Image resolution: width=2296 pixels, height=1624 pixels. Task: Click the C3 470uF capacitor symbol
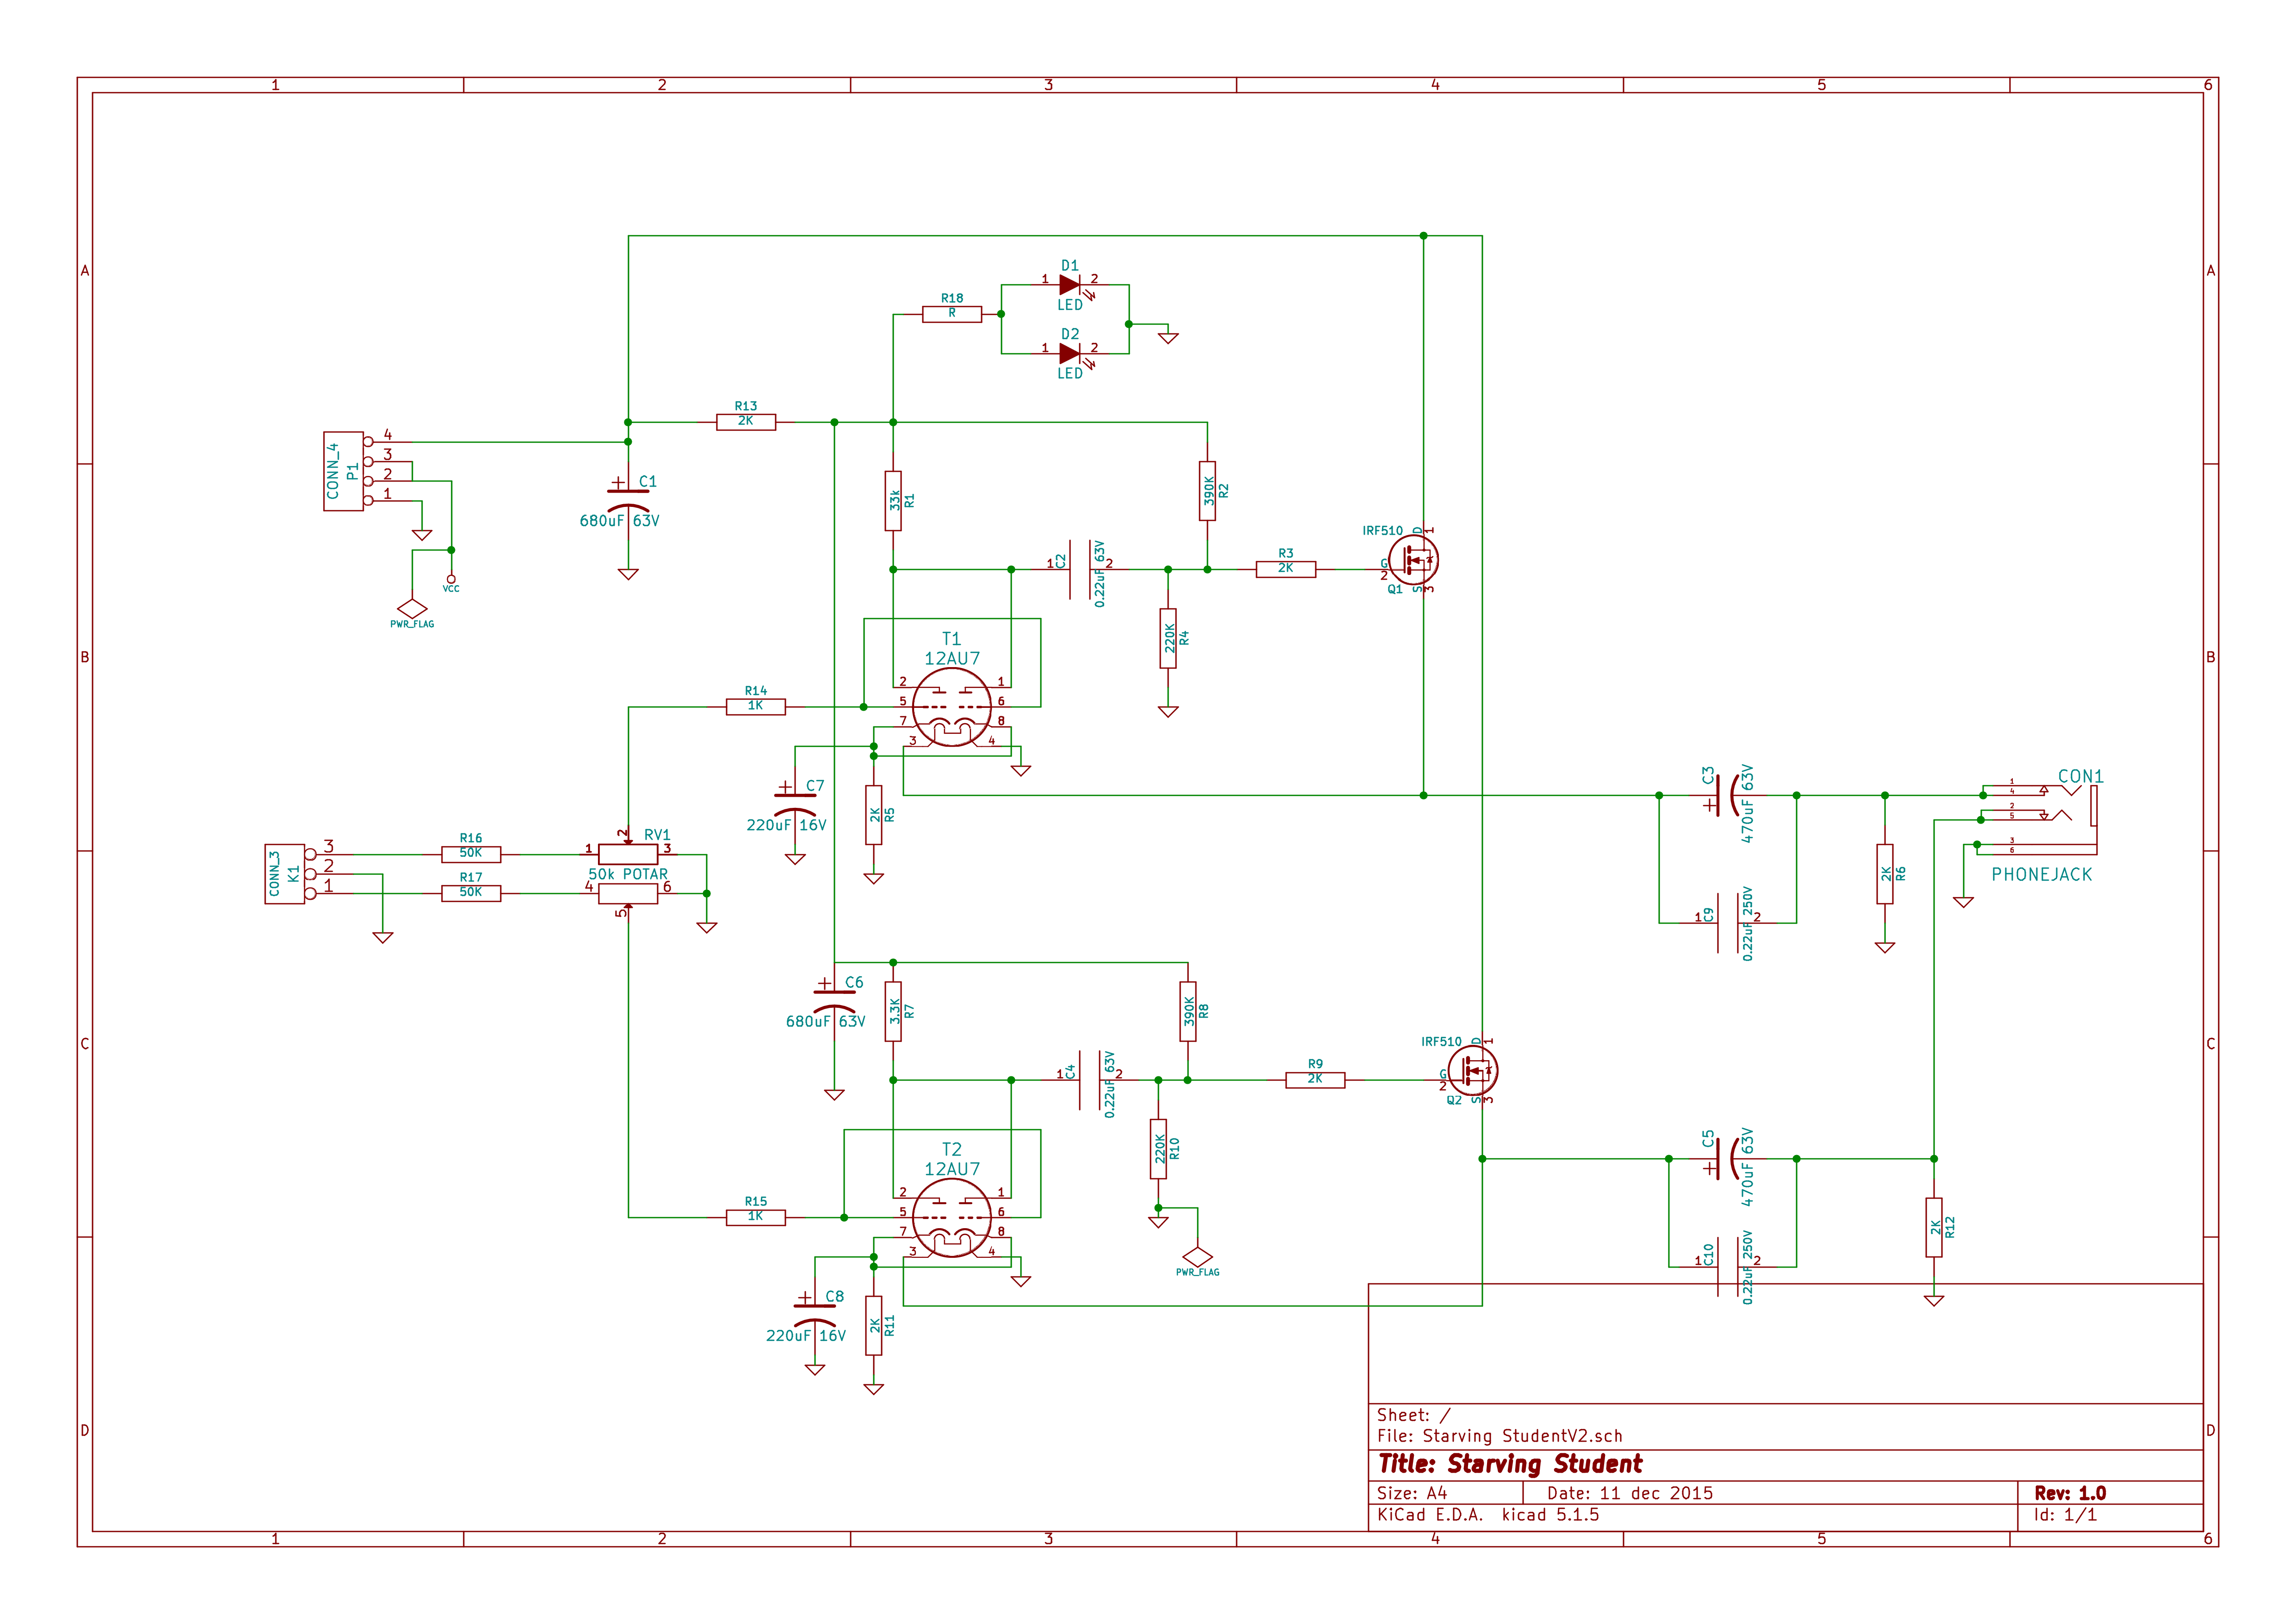point(1727,796)
